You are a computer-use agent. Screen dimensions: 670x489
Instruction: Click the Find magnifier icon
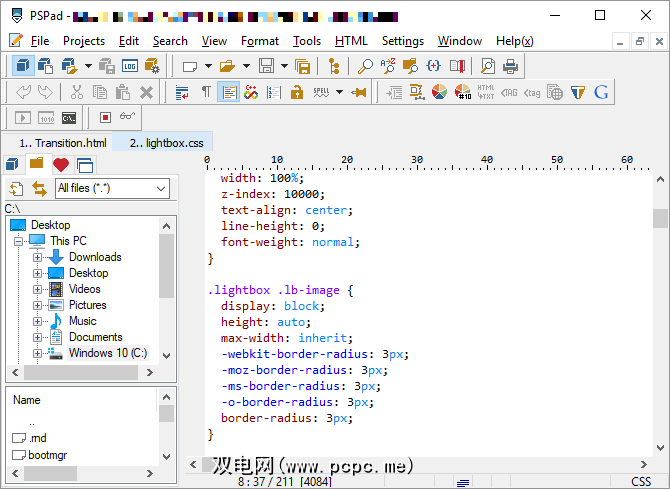tap(365, 66)
